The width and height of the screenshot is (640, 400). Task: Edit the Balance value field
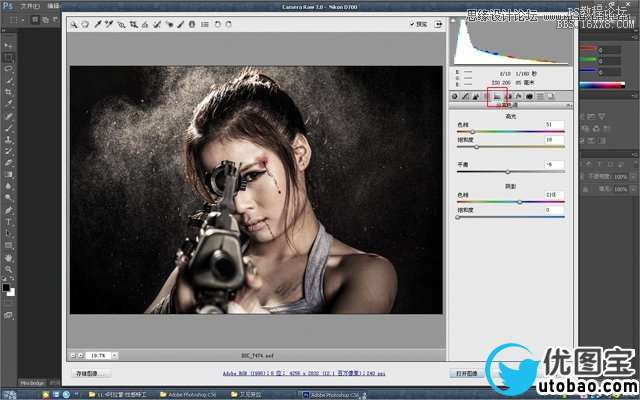click(555, 164)
